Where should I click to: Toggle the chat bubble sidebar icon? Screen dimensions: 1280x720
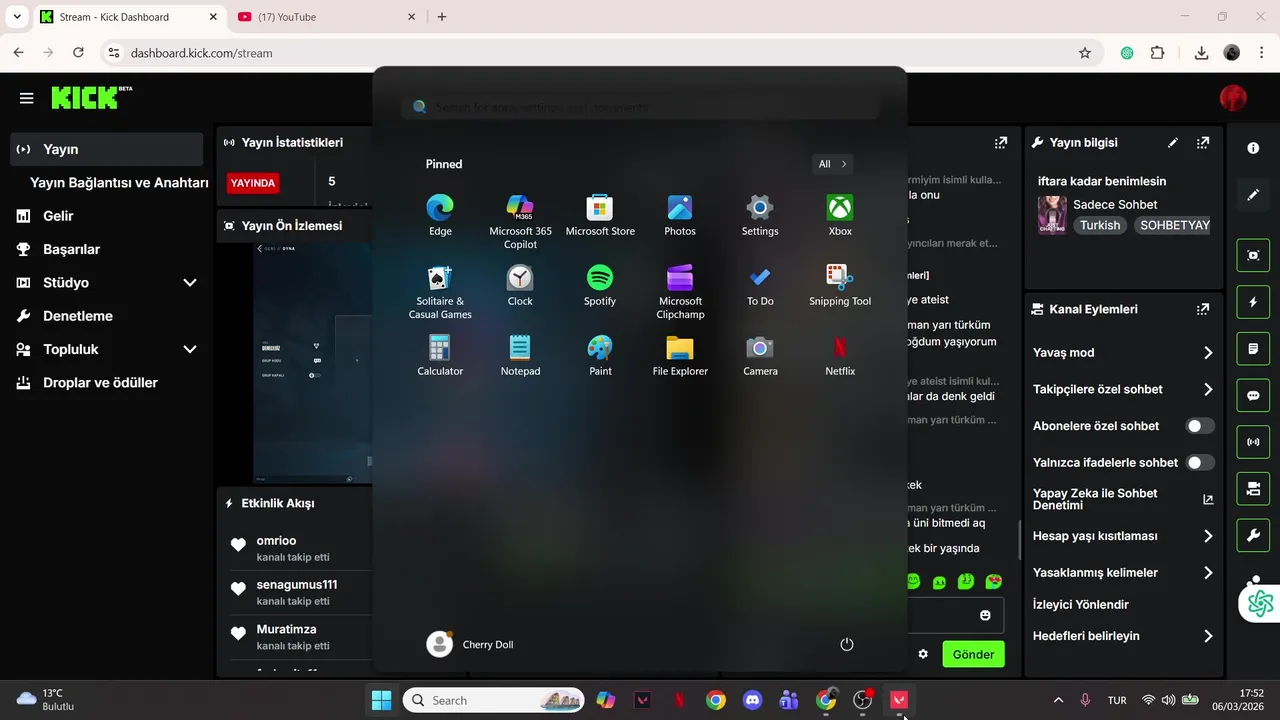(1253, 395)
